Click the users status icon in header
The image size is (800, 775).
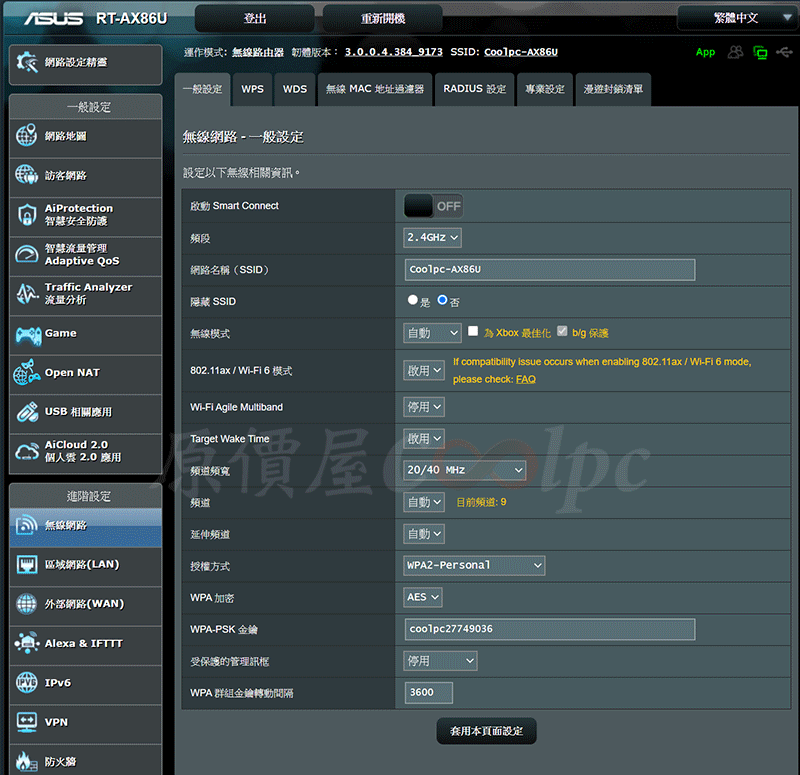pyautogui.click(x=735, y=52)
